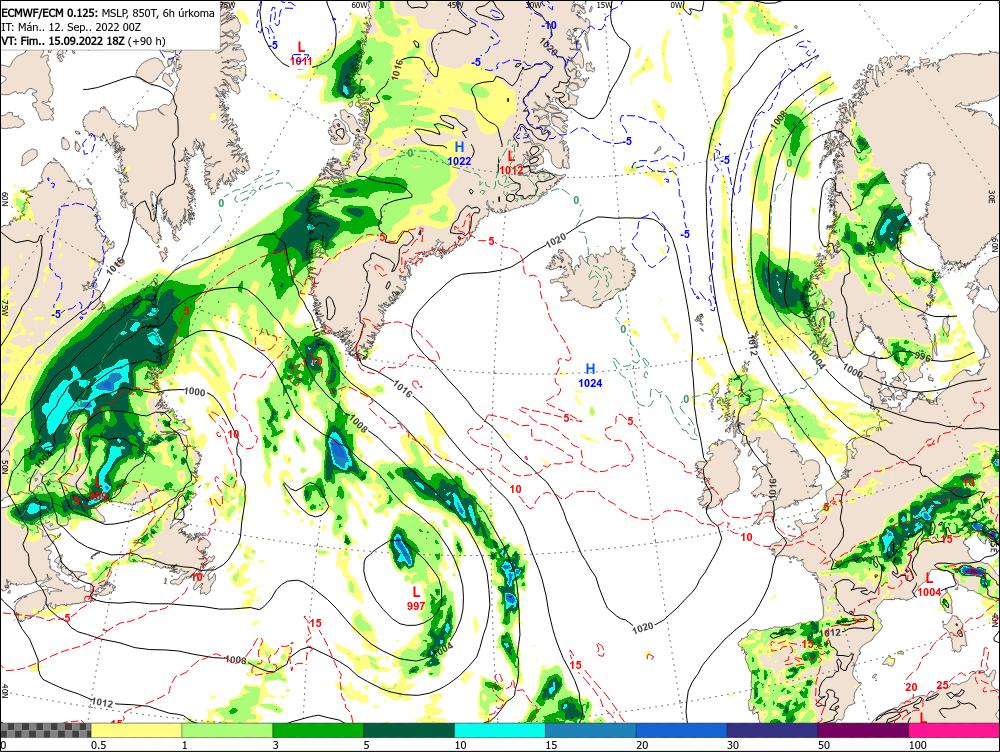Screen dimensions: 1000x752
Task: Click the legend tick label '100'
Action: pyautogui.click(x=918, y=745)
